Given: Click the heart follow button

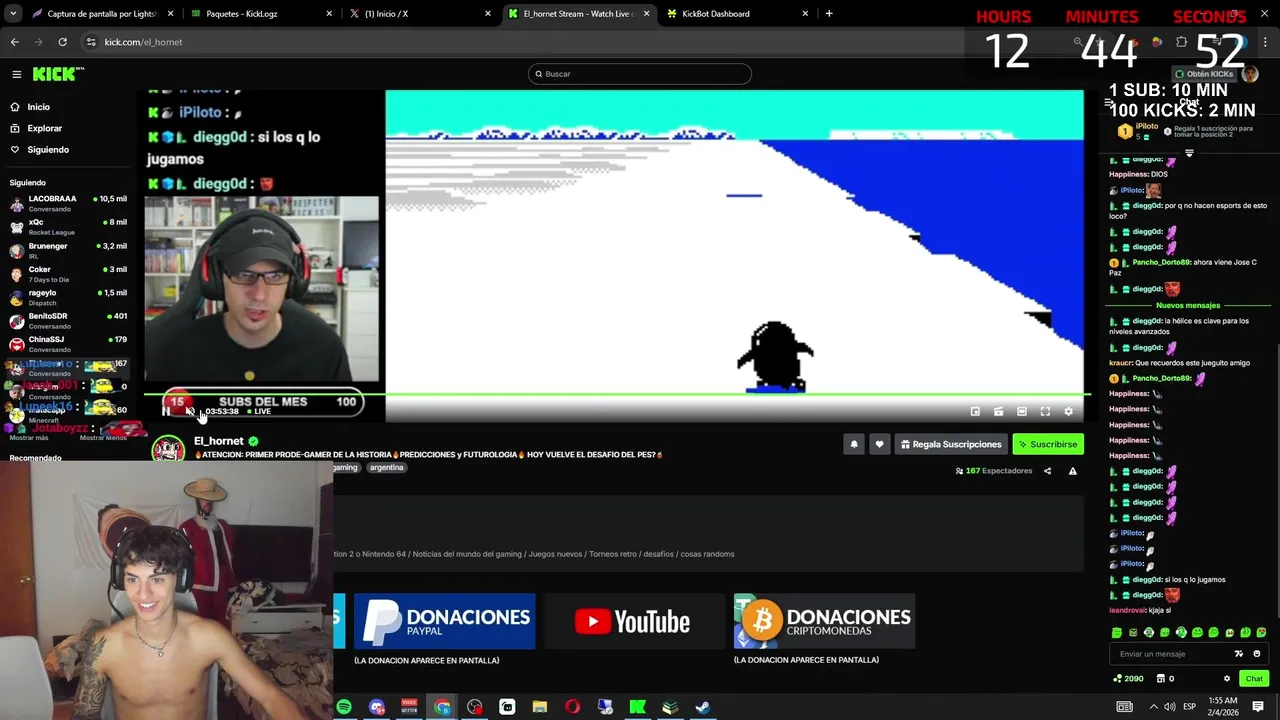Looking at the screenshot, I should pos(879,444).
